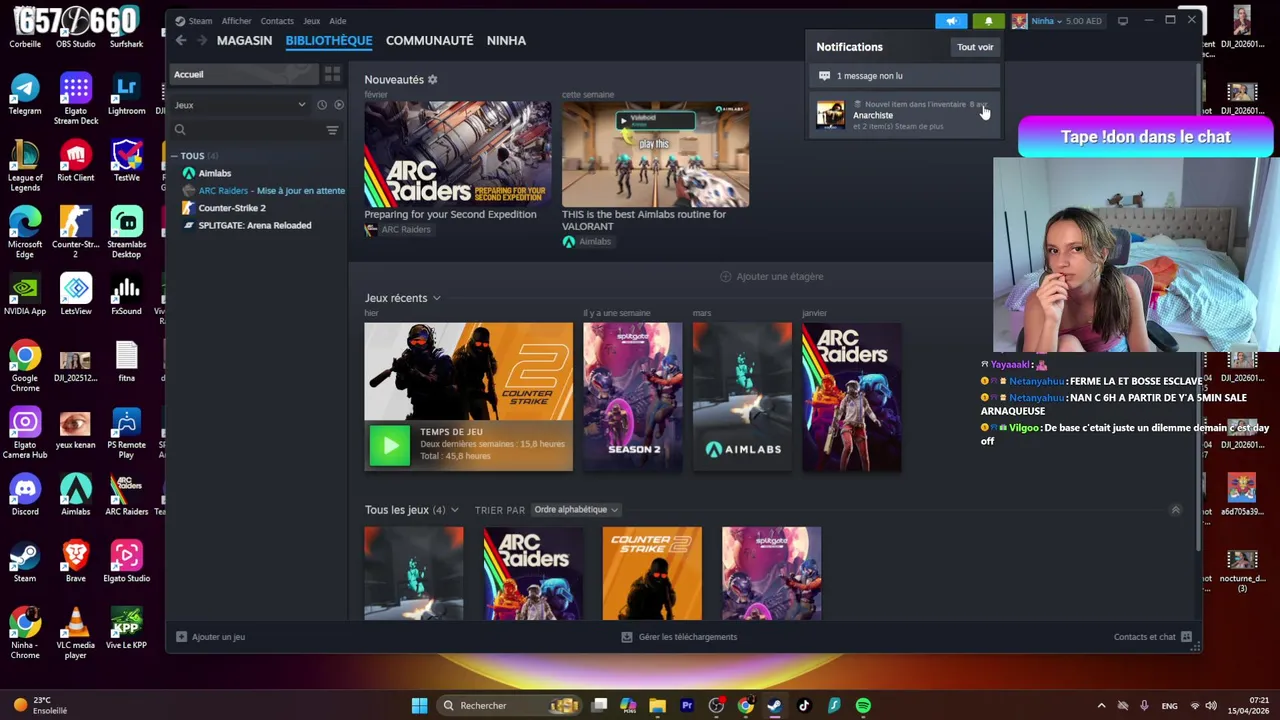Open the blue announcements megaphone button
This screenshot has width=1280, height=720.
click(x=951, y=21)
